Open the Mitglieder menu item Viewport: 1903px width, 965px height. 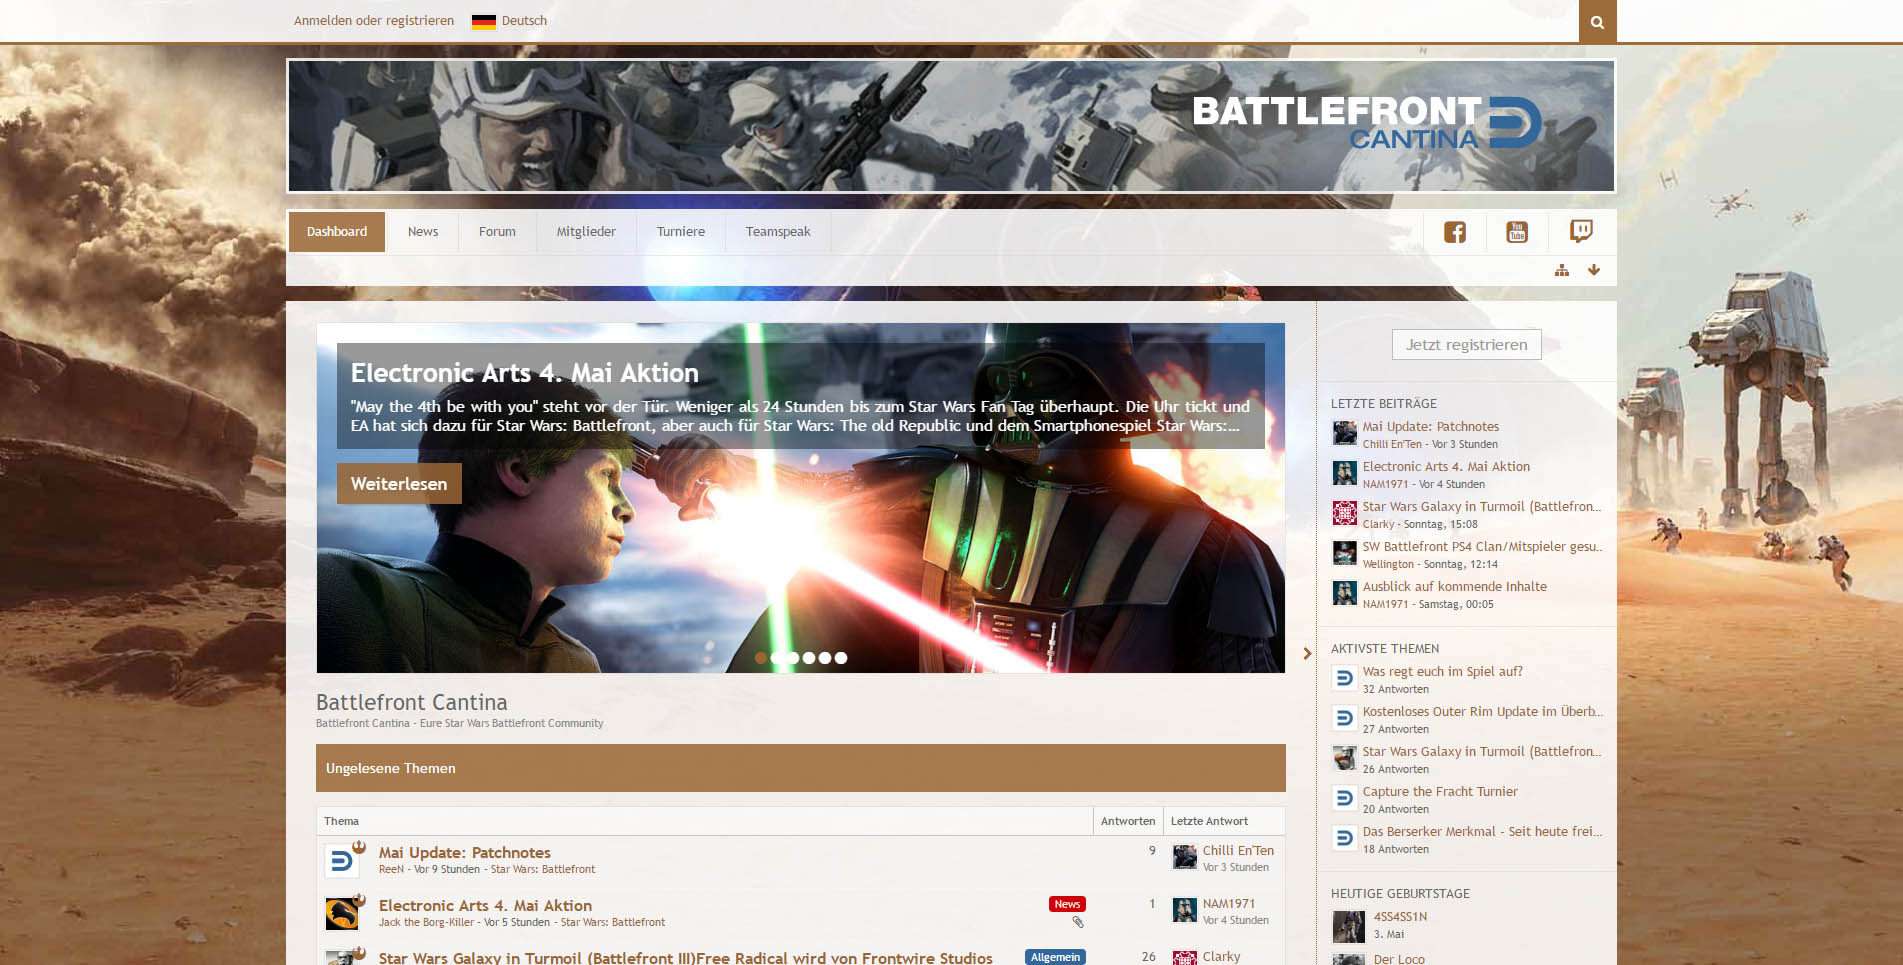(586, 232)
